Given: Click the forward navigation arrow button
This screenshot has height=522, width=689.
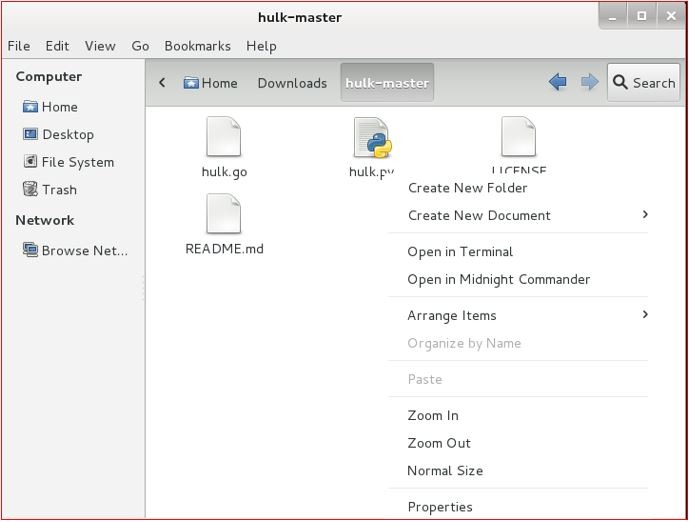Looking at the screenshot, I should (589, 82).
